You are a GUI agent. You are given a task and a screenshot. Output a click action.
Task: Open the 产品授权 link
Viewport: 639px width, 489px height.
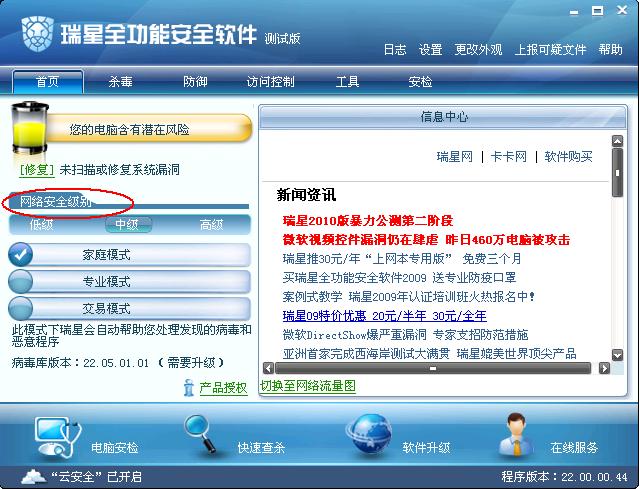coord(223,388)
